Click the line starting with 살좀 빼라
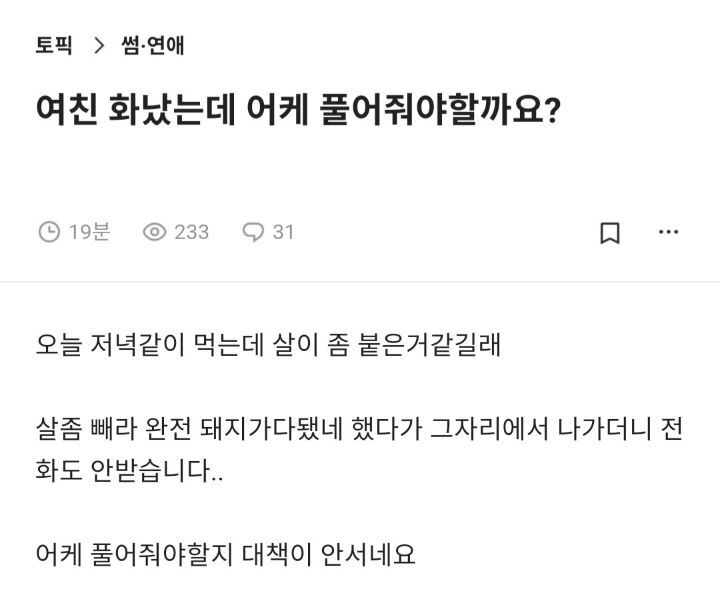The image size is (720, 609). (360, 430)
